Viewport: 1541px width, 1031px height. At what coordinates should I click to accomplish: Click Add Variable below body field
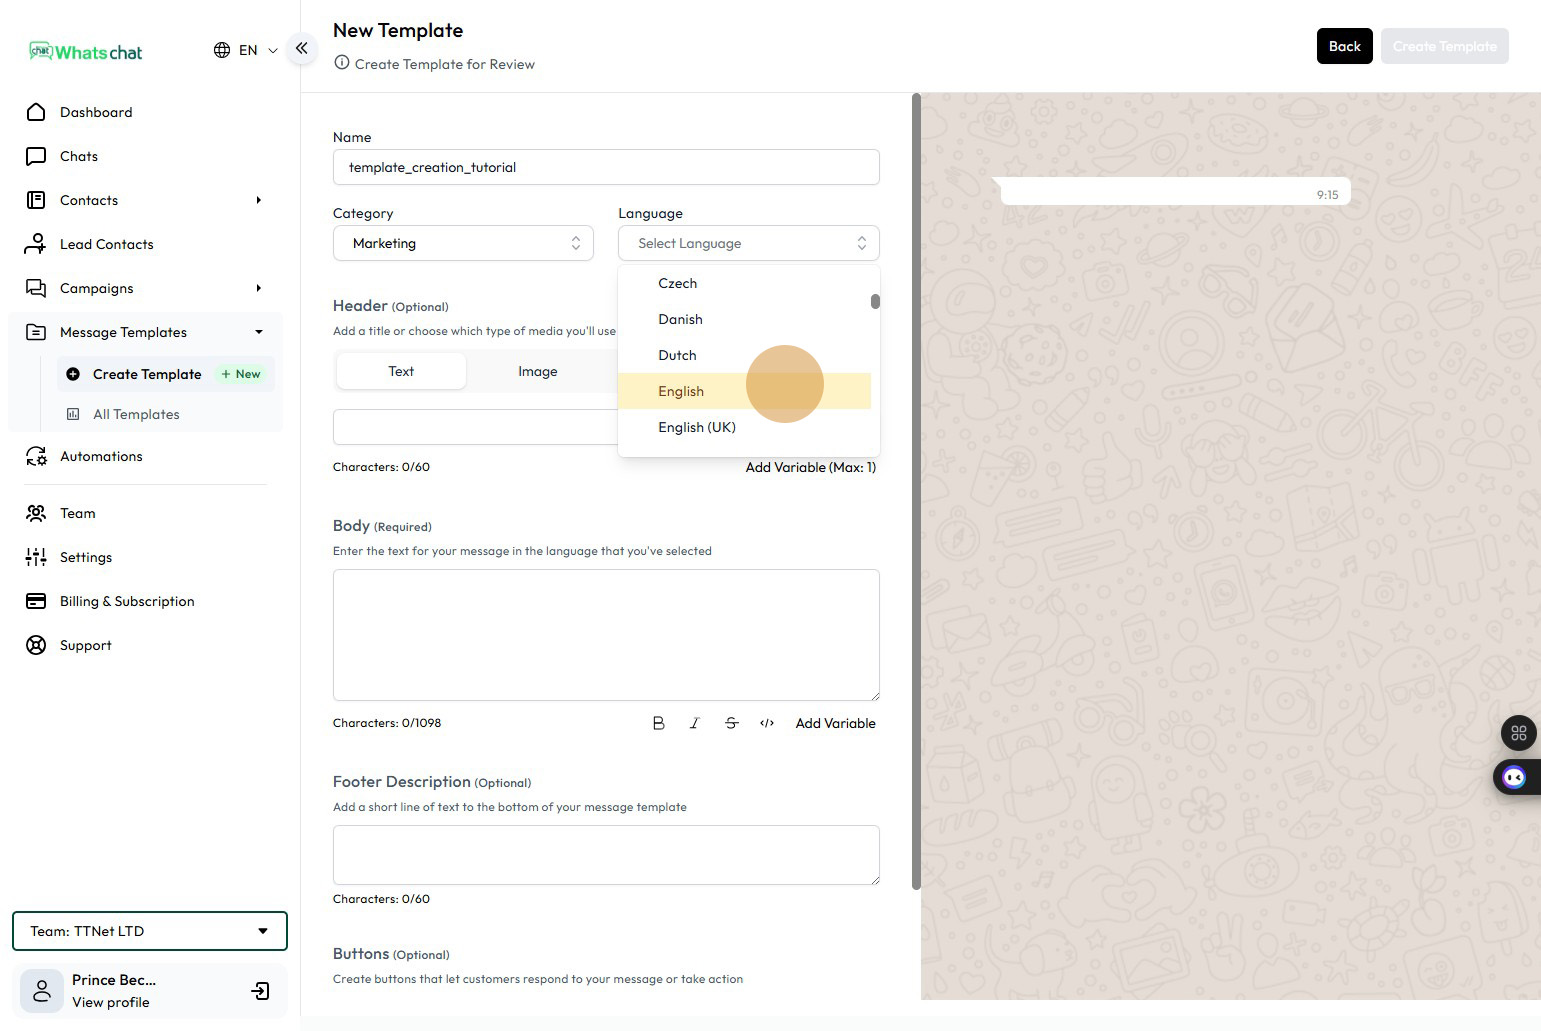[x=835, y=723]
